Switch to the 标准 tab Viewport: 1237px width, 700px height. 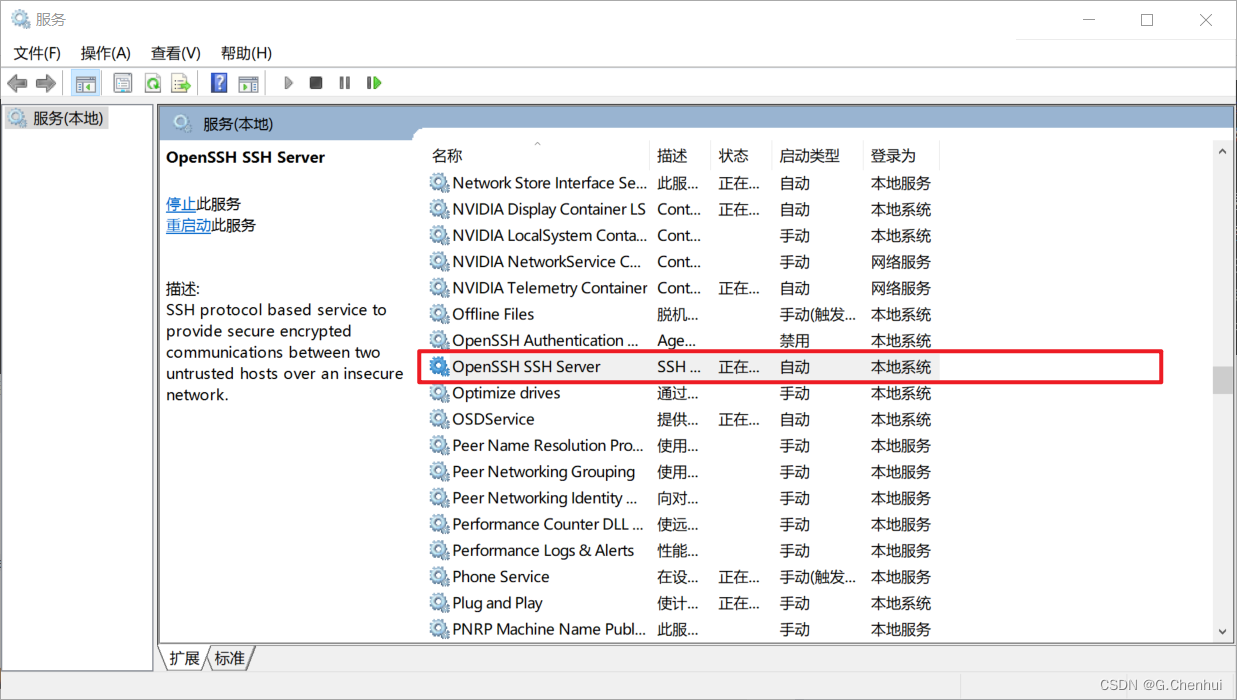(x=230, y=658)
